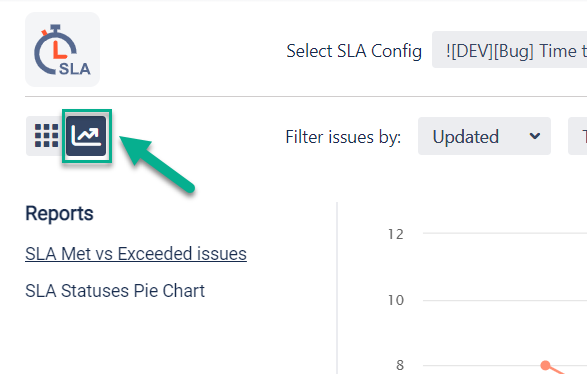587x374 pixels.
Task: Open the chart reports view icon
Action: tap(86, 136)
